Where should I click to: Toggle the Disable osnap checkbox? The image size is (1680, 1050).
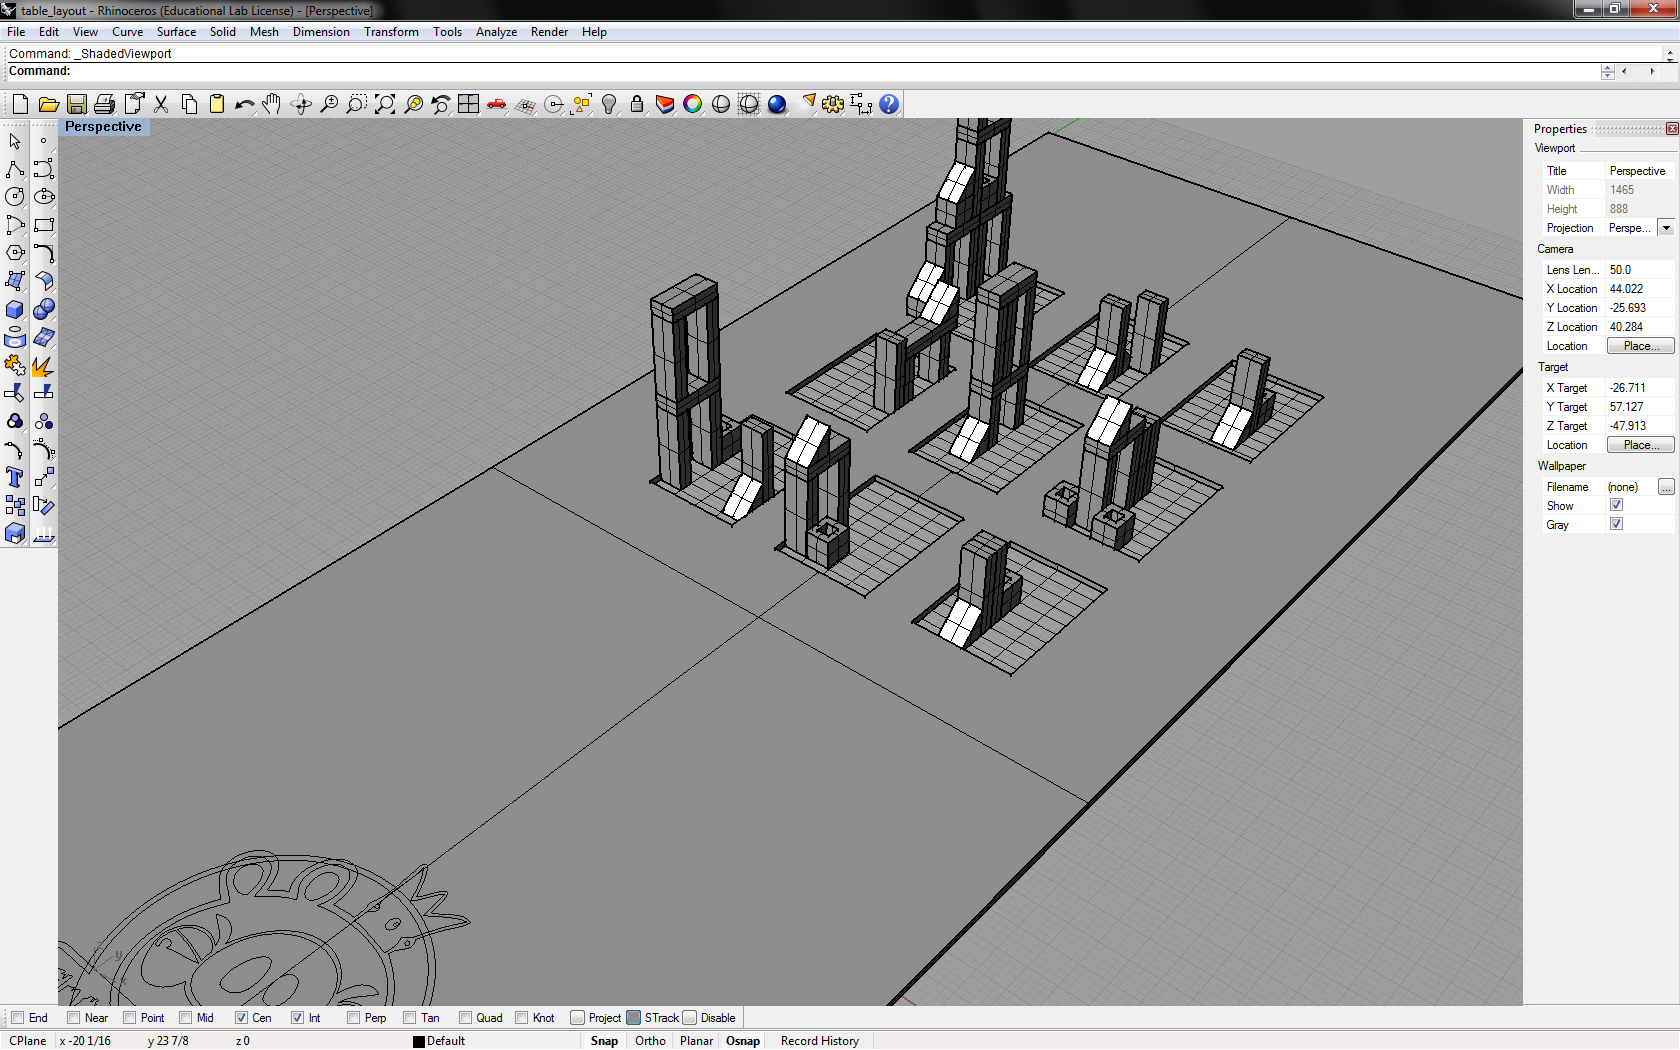point(689,1018)
